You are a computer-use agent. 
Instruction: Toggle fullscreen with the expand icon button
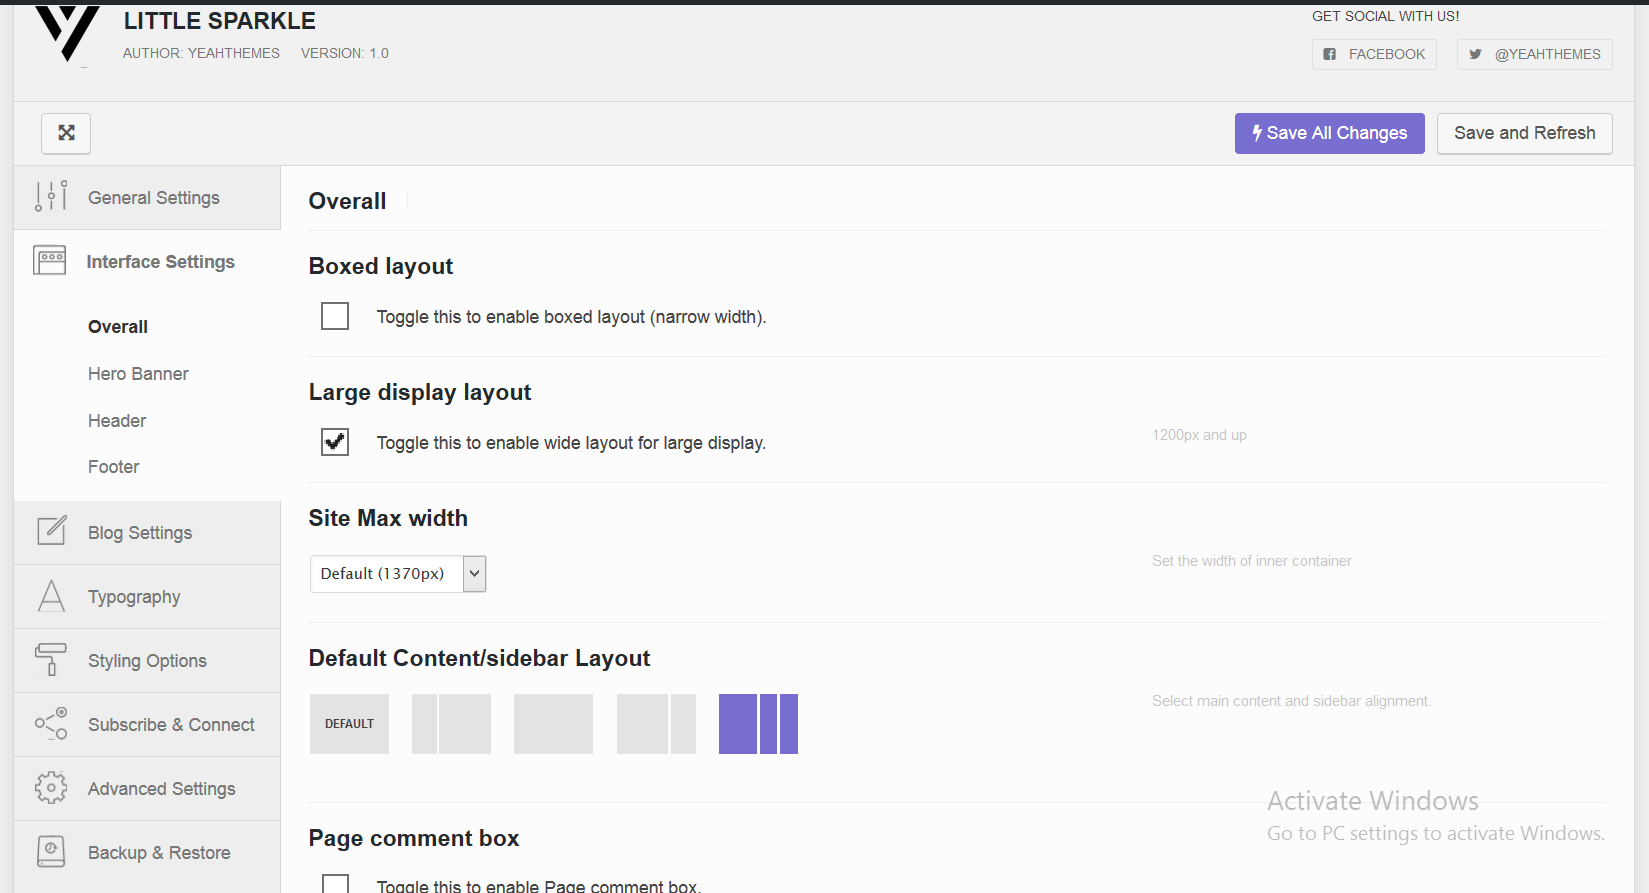pos(66,133)
